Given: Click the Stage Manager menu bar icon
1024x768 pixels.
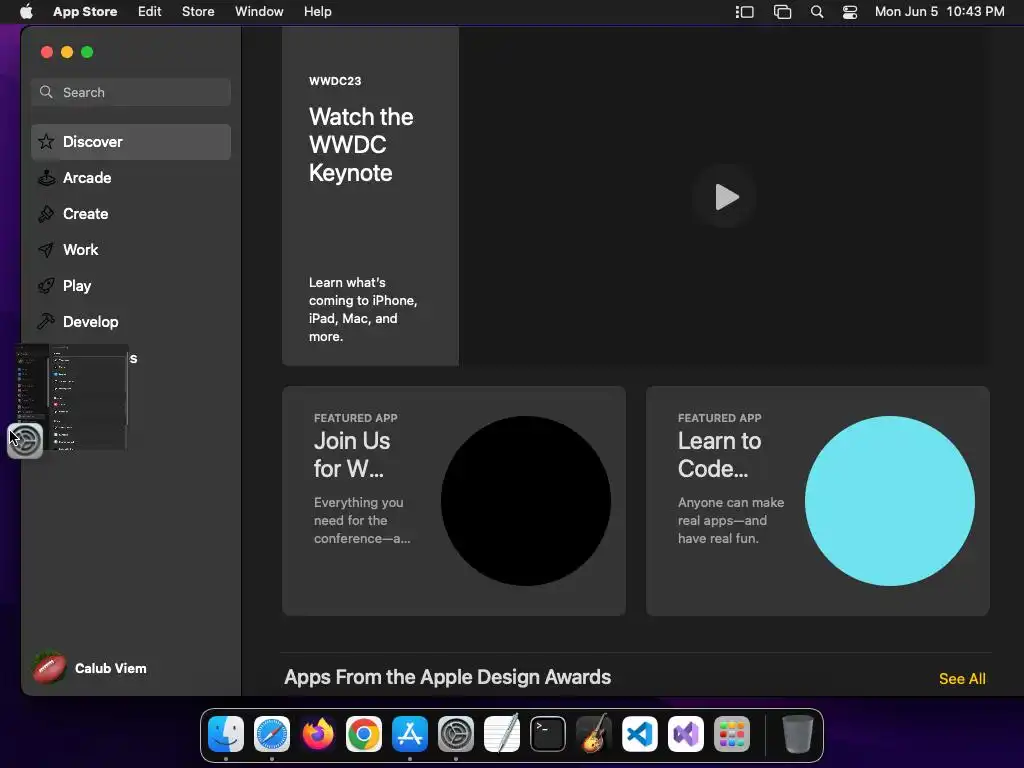Looking at the screenshot, I should click(744, 12).
